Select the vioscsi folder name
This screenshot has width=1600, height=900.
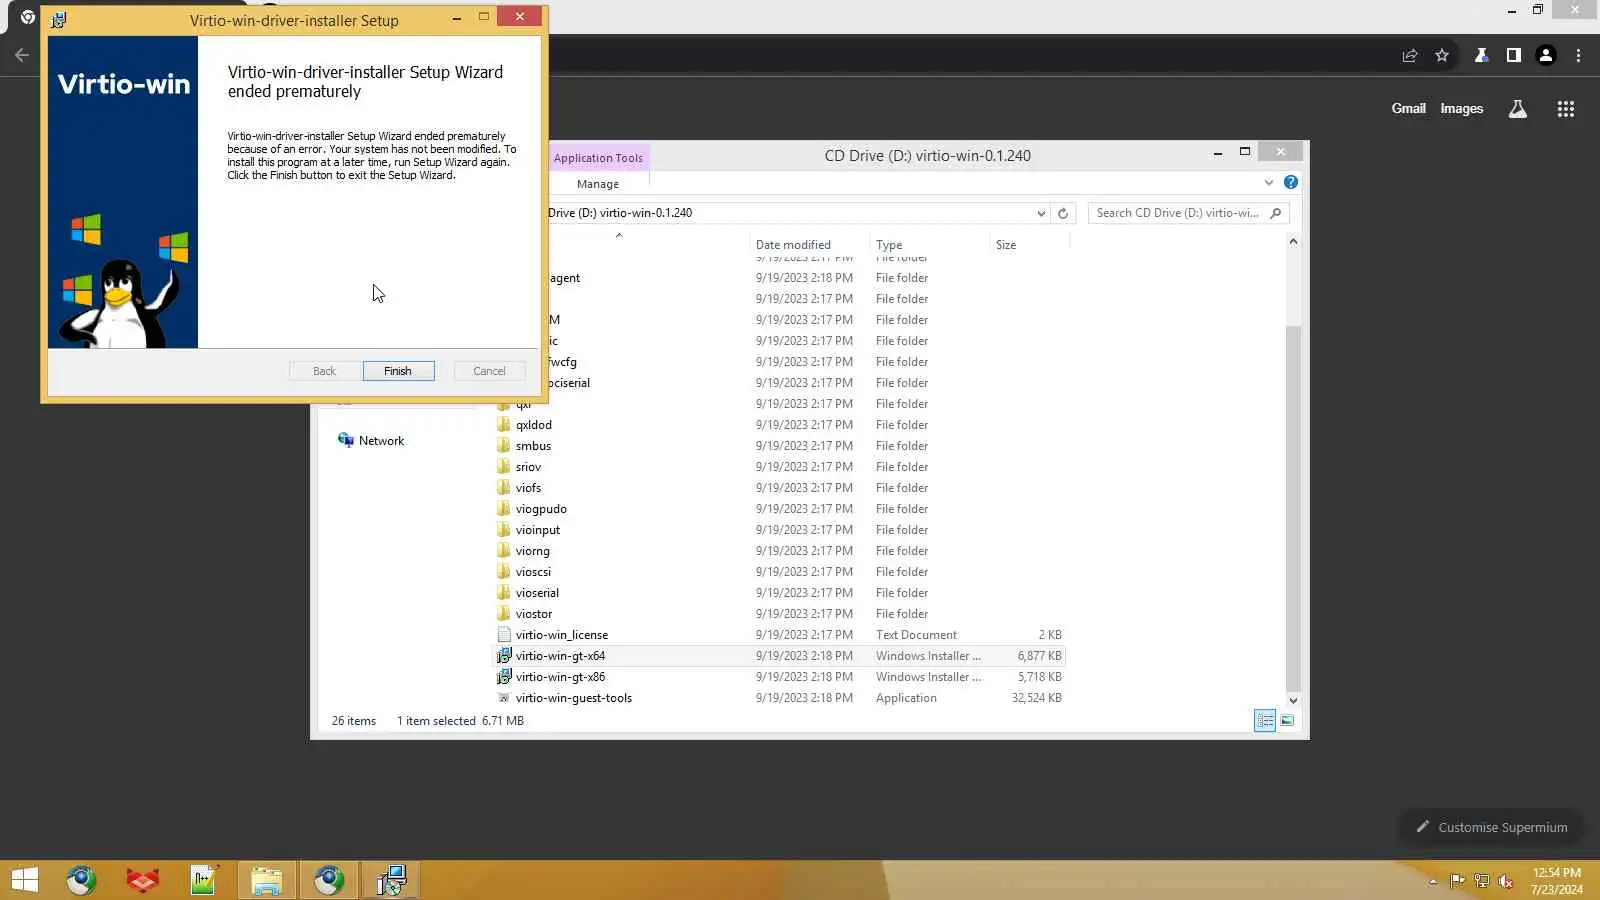(533, 572)
